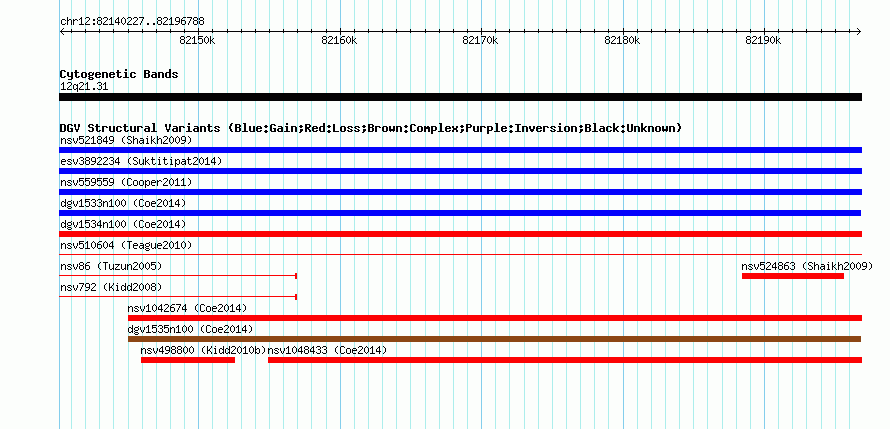The image size is (890, 429).
Task: Open dgv1534n100 (Coe2014) variant label
Action: [123, 224]
